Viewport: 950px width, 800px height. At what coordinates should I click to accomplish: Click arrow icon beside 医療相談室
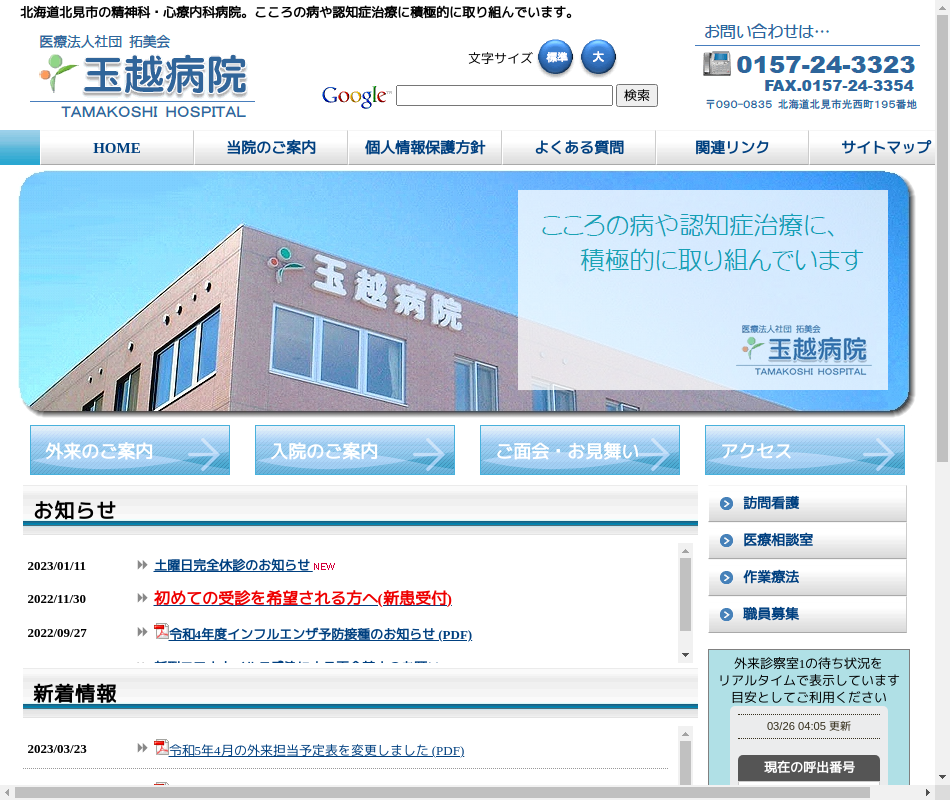click(x=726, y=541)
